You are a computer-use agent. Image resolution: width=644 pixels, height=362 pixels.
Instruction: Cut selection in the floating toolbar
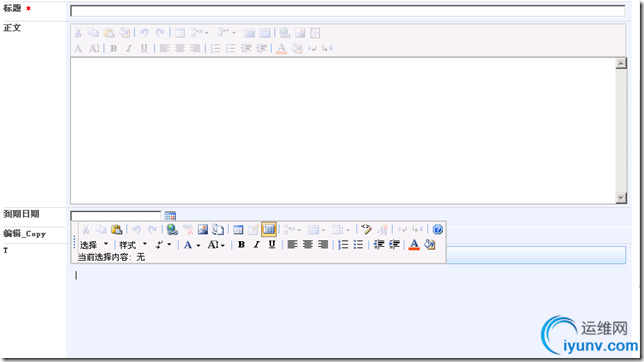86,229
